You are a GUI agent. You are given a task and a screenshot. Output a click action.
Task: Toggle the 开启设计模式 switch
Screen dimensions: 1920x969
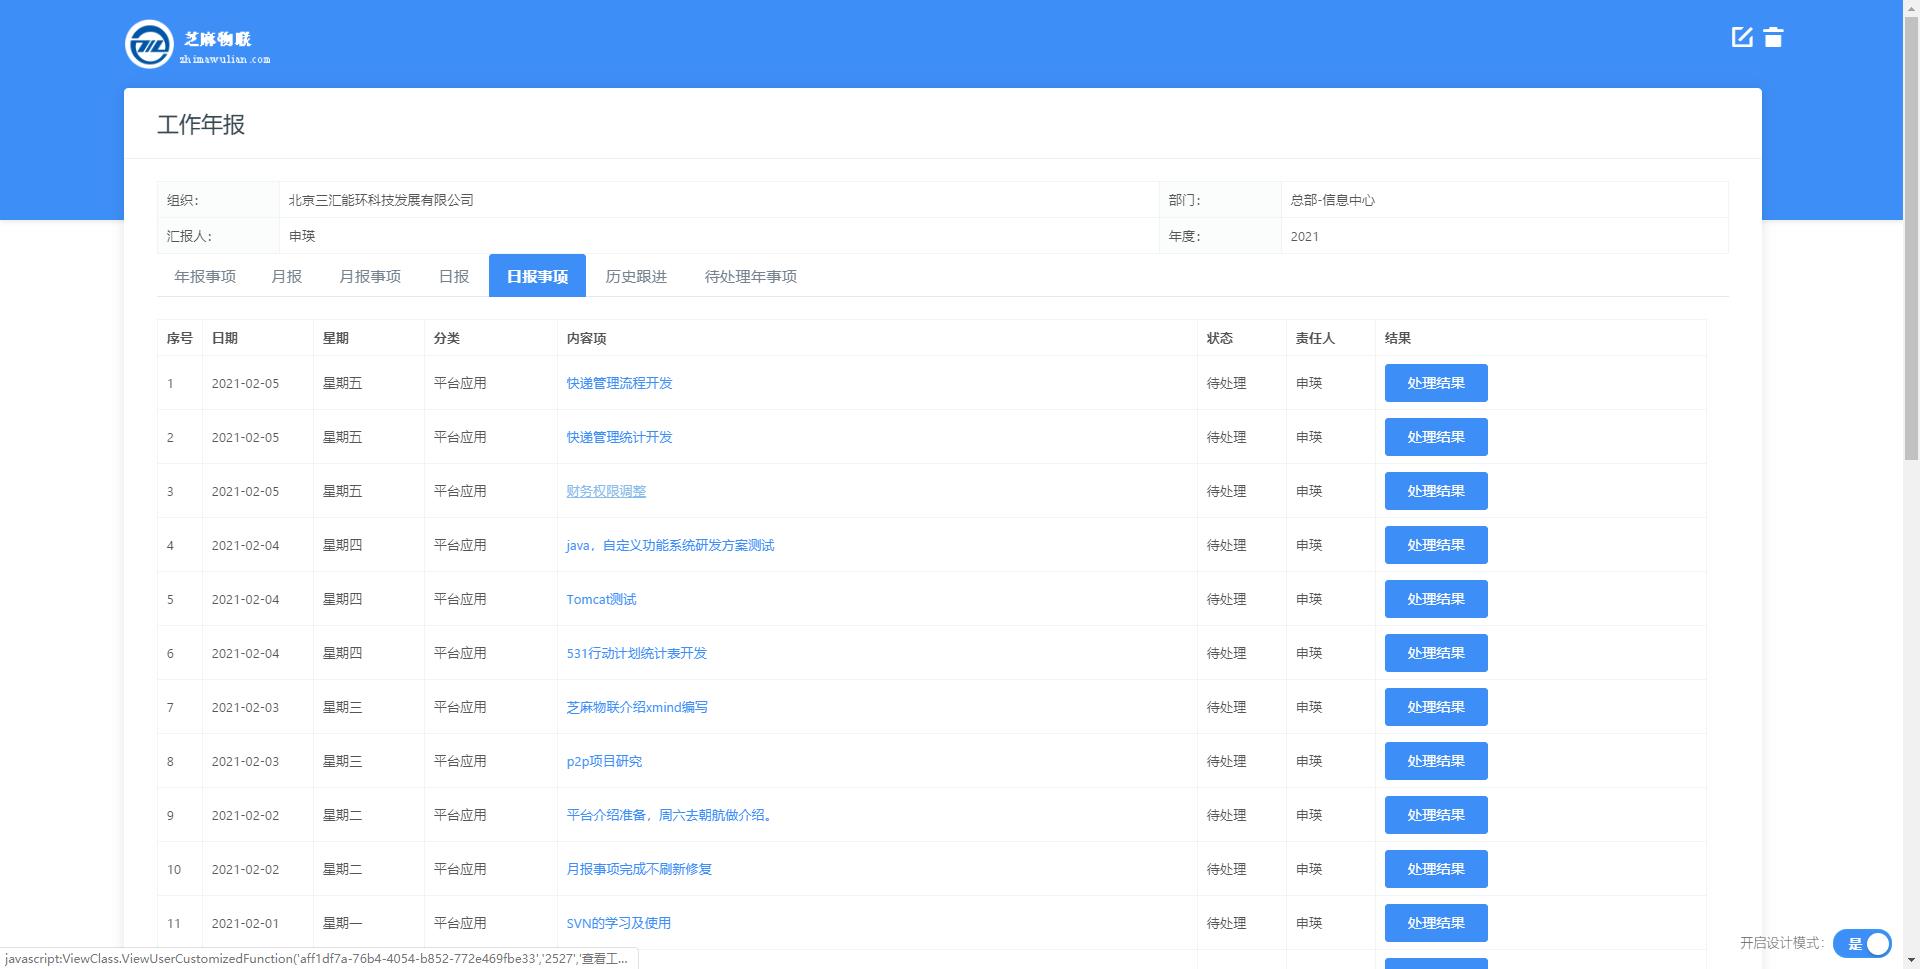coord(1862,943)
